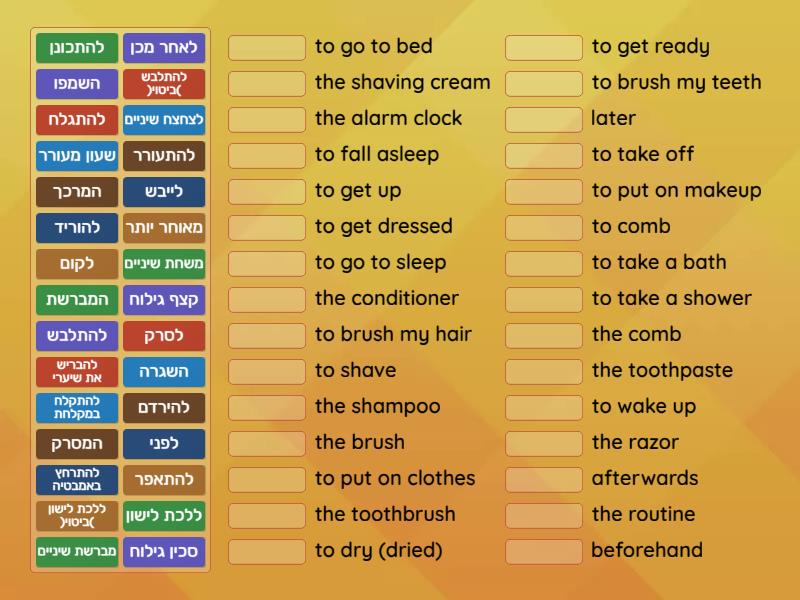Click the answer box next to "beforehand"
The image size is (800, 600).
544,551
